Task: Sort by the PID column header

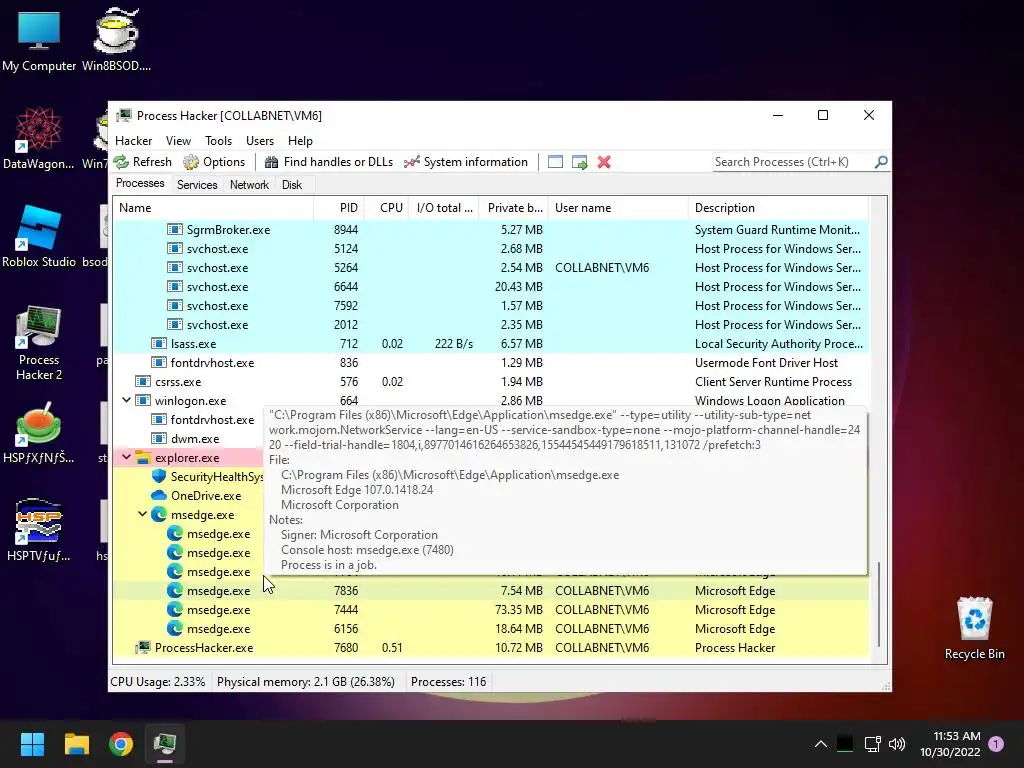Action: pyautogui.click(x=339, y=208)
